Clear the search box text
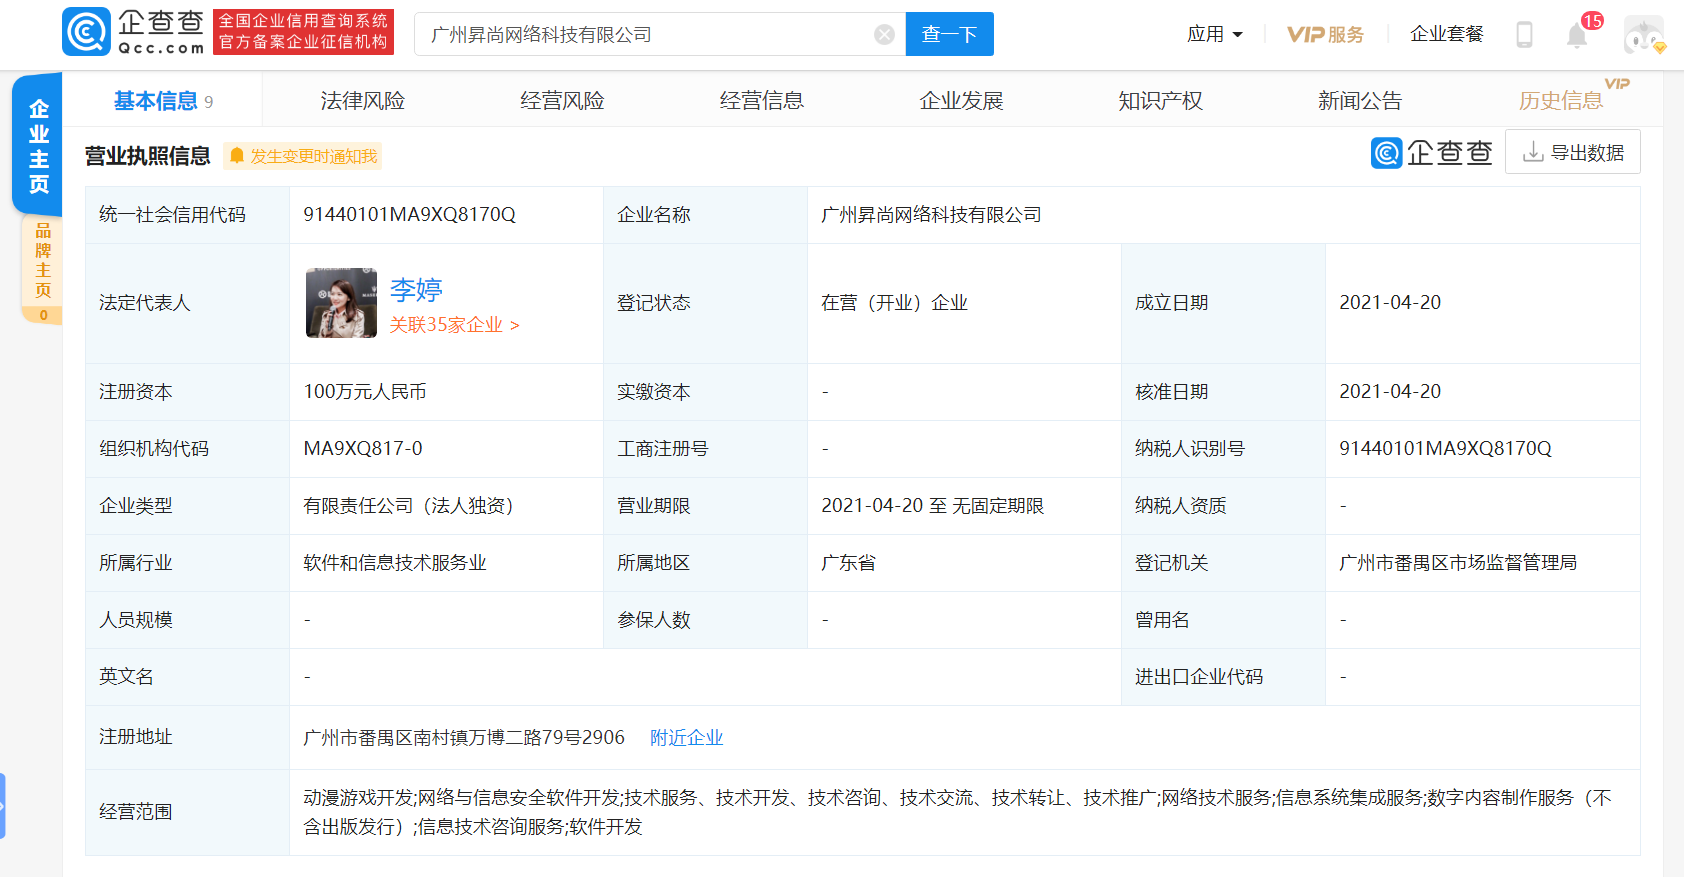Viewport: 1684px width, 877px height. click(884, 35)
